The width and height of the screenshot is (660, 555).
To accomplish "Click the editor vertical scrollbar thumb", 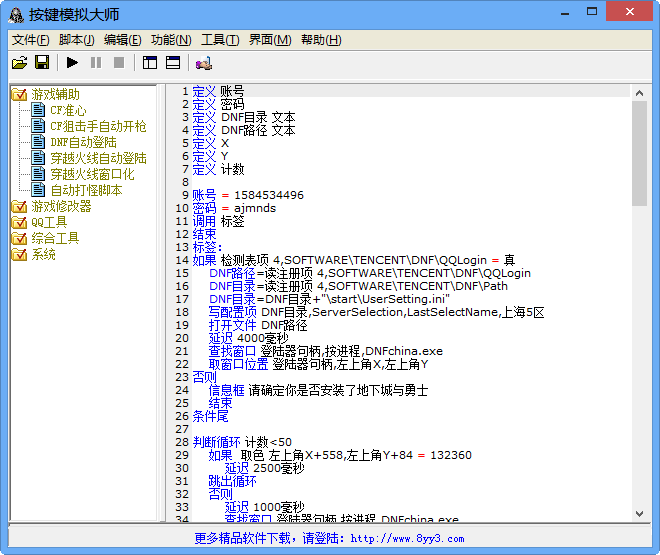I will coord(639,153).
